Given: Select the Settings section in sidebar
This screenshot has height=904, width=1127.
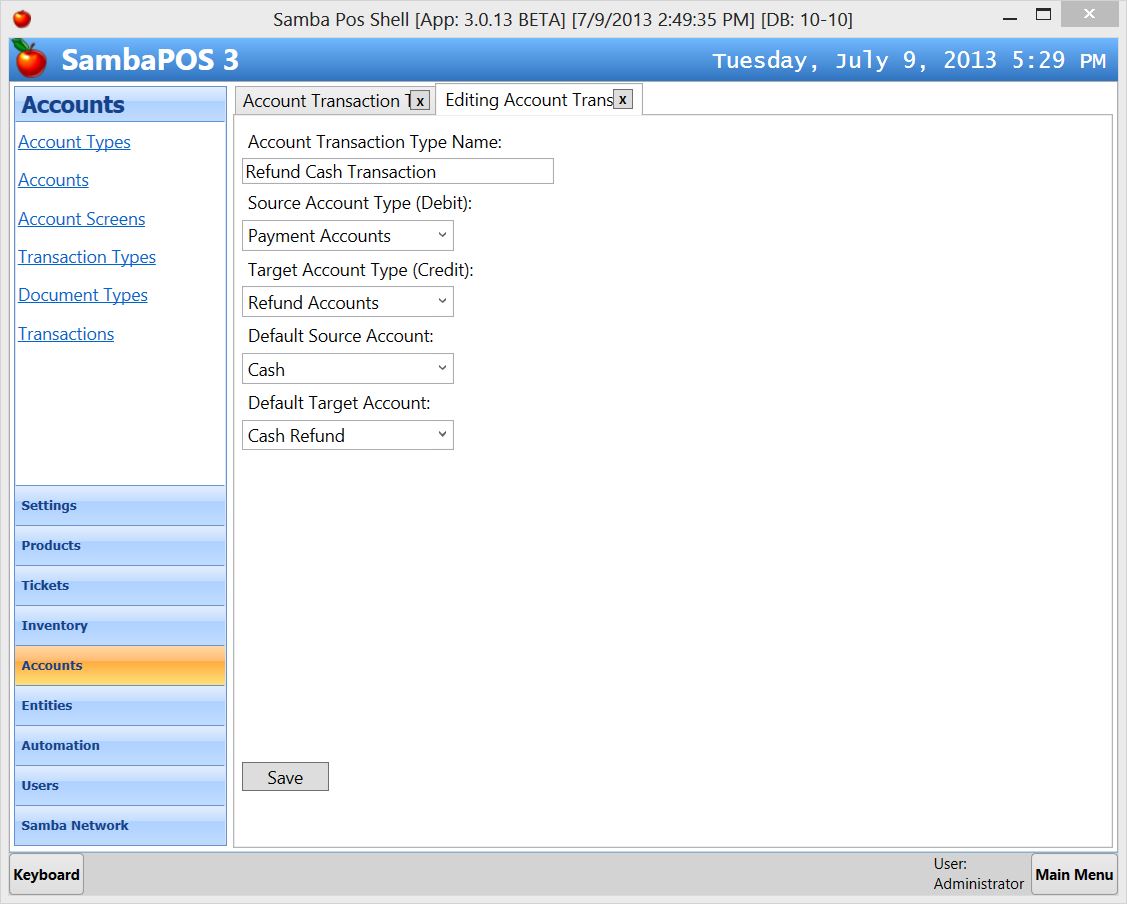Looking at the screenshot, I should (120, 506).
